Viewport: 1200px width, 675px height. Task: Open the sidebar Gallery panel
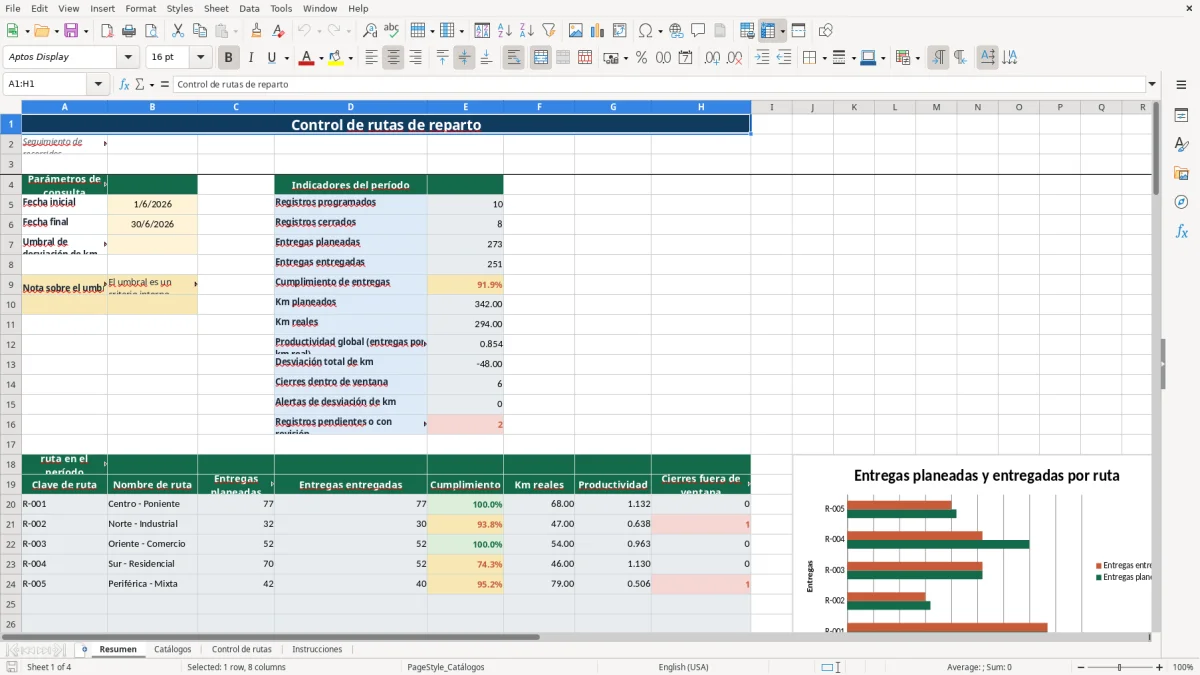(1181, 174)
